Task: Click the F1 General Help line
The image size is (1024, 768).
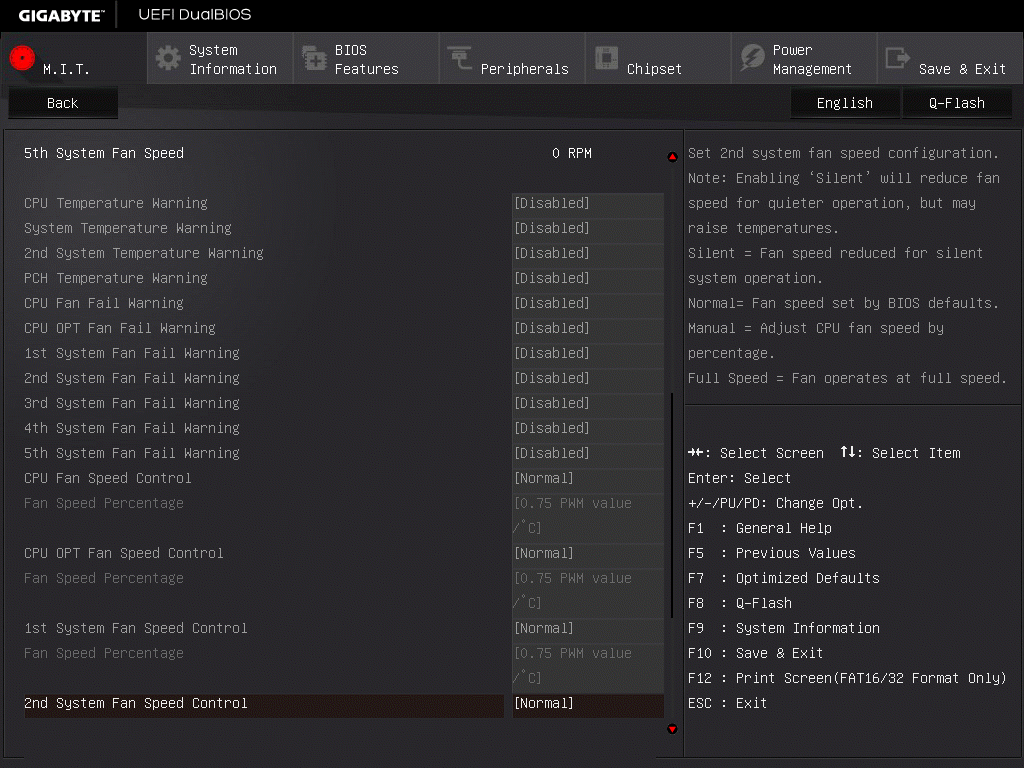Action: pyautogui.click(x=760, y=528)
